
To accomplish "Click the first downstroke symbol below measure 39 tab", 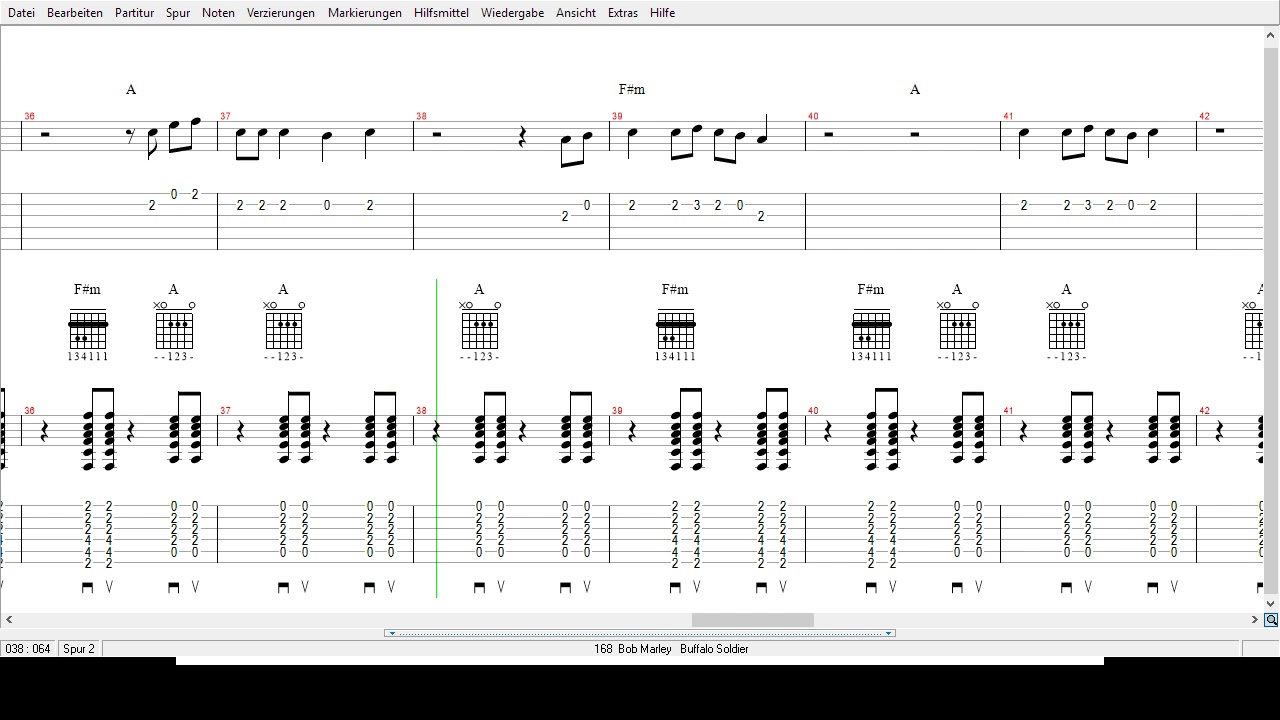I will click(676, 587).
